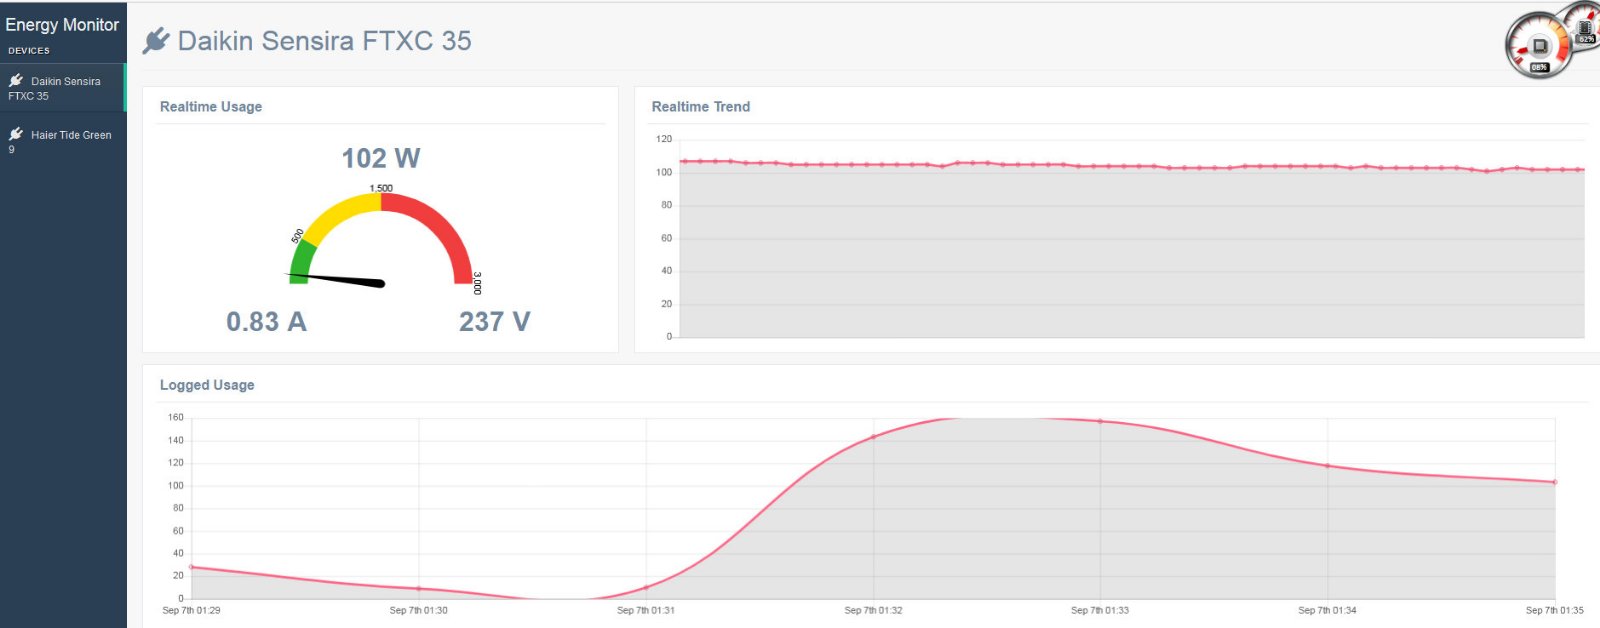This screenshot has height=628, width=1600.
Task: Click the Sep 7th 01:32 data point on logged chart
Action: pyautogui.click(x=873, y=437)
